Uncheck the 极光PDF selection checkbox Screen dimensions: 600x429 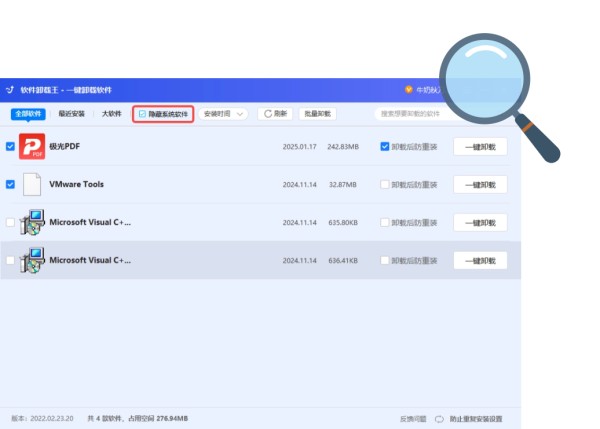[x=10, y=147]
